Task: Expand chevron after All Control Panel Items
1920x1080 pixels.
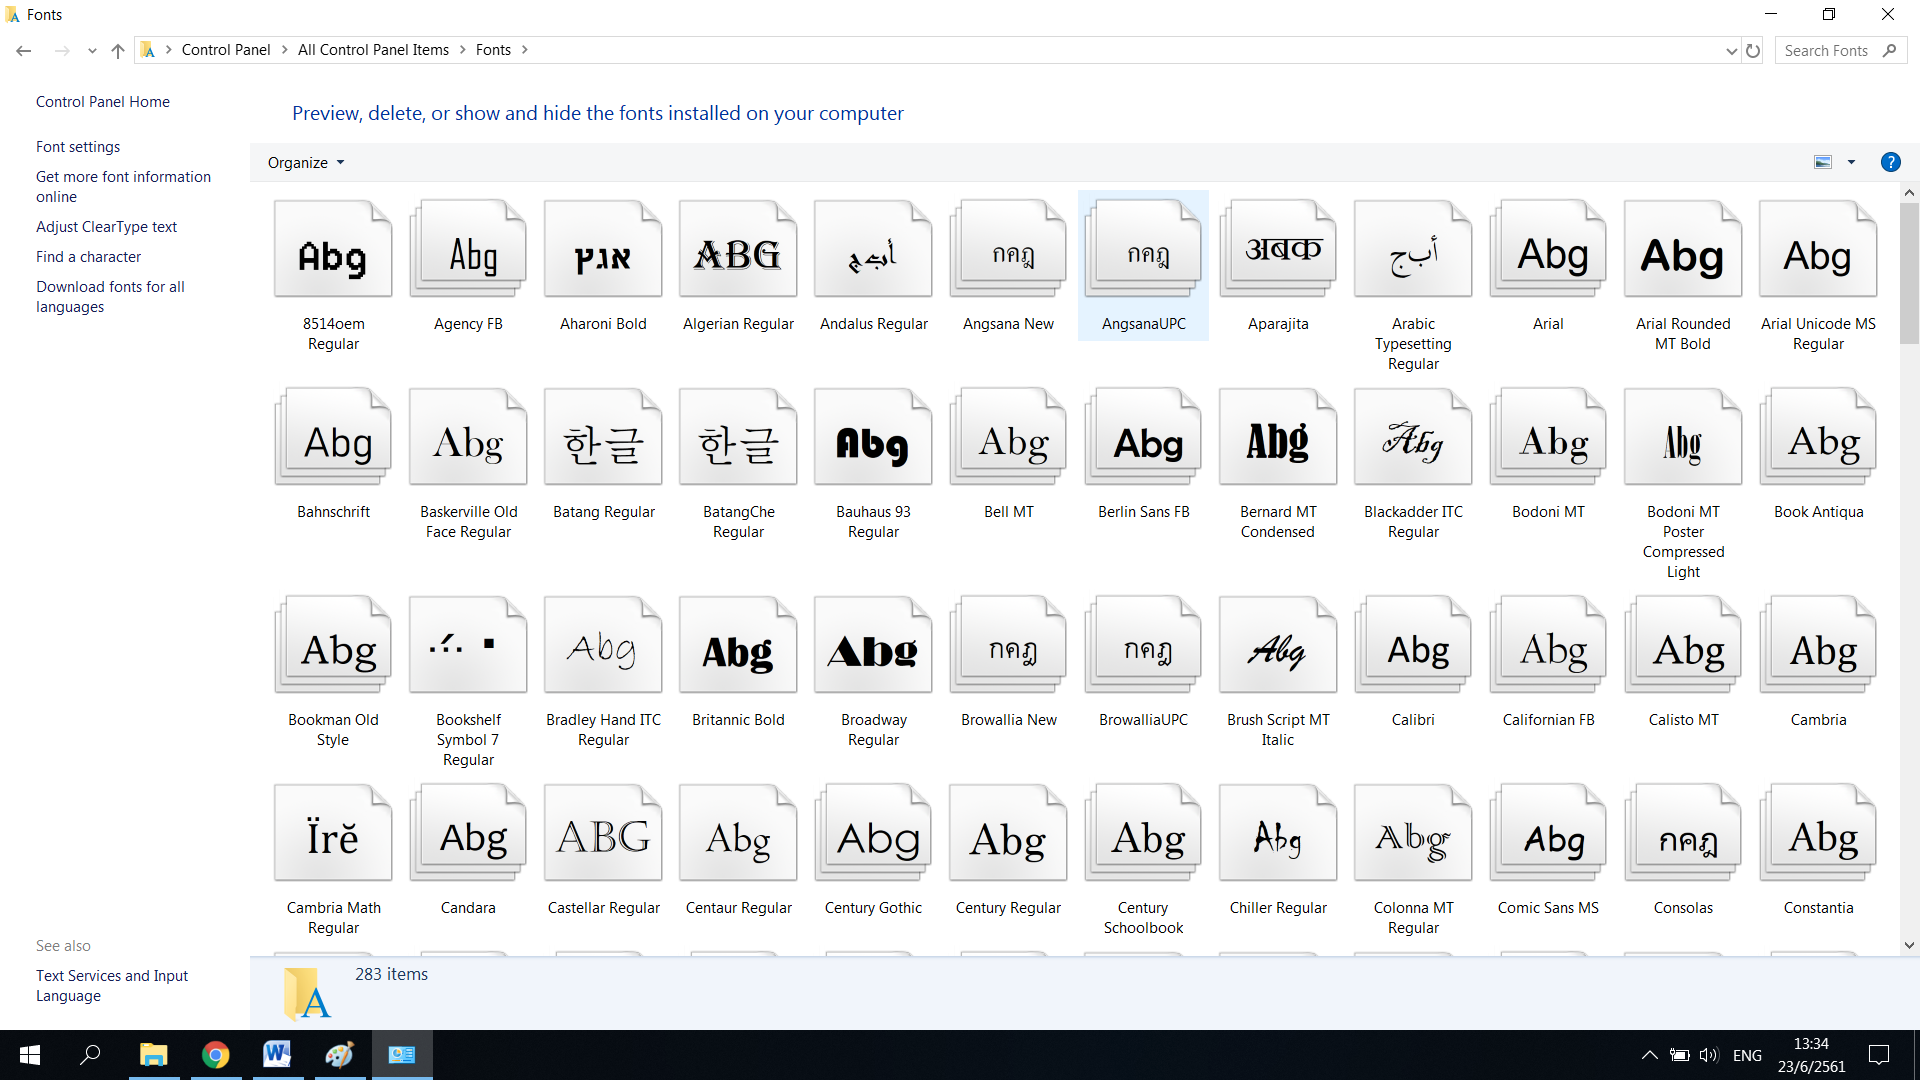Action: (x=463, y=50)
